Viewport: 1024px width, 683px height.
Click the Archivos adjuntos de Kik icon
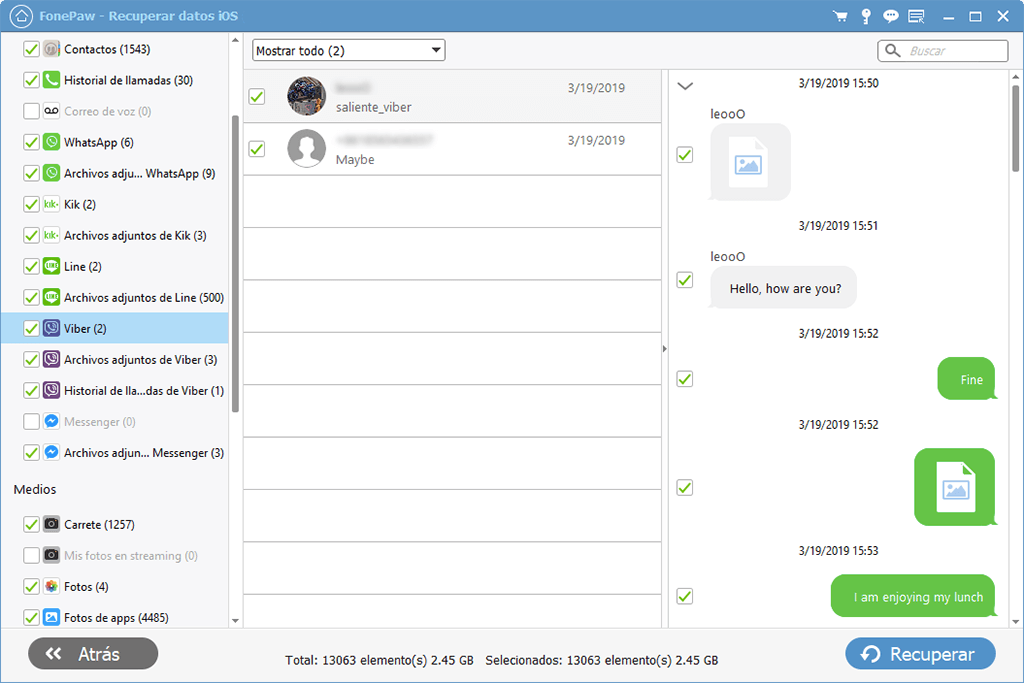point(52,235)
